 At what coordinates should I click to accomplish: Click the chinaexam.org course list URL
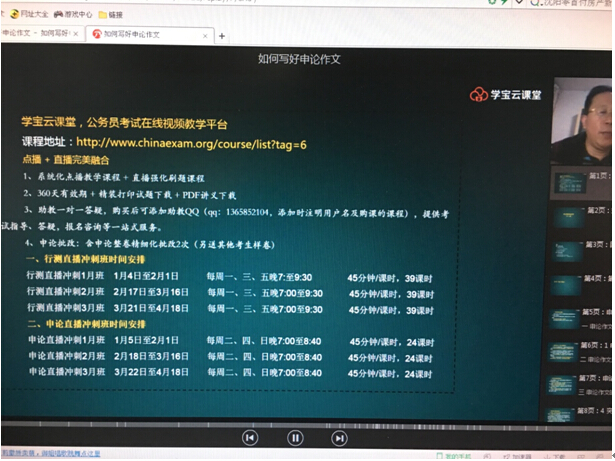click(x=191, y=144)
